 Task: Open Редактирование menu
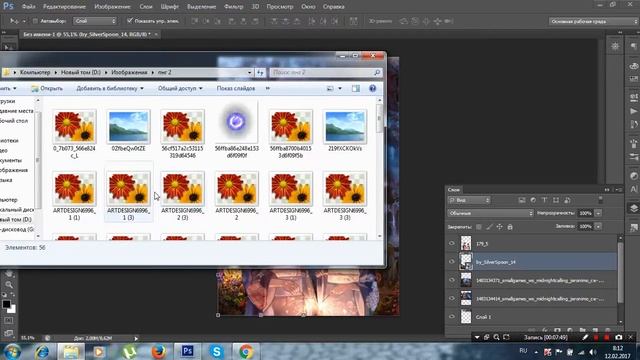coord(64,7)
